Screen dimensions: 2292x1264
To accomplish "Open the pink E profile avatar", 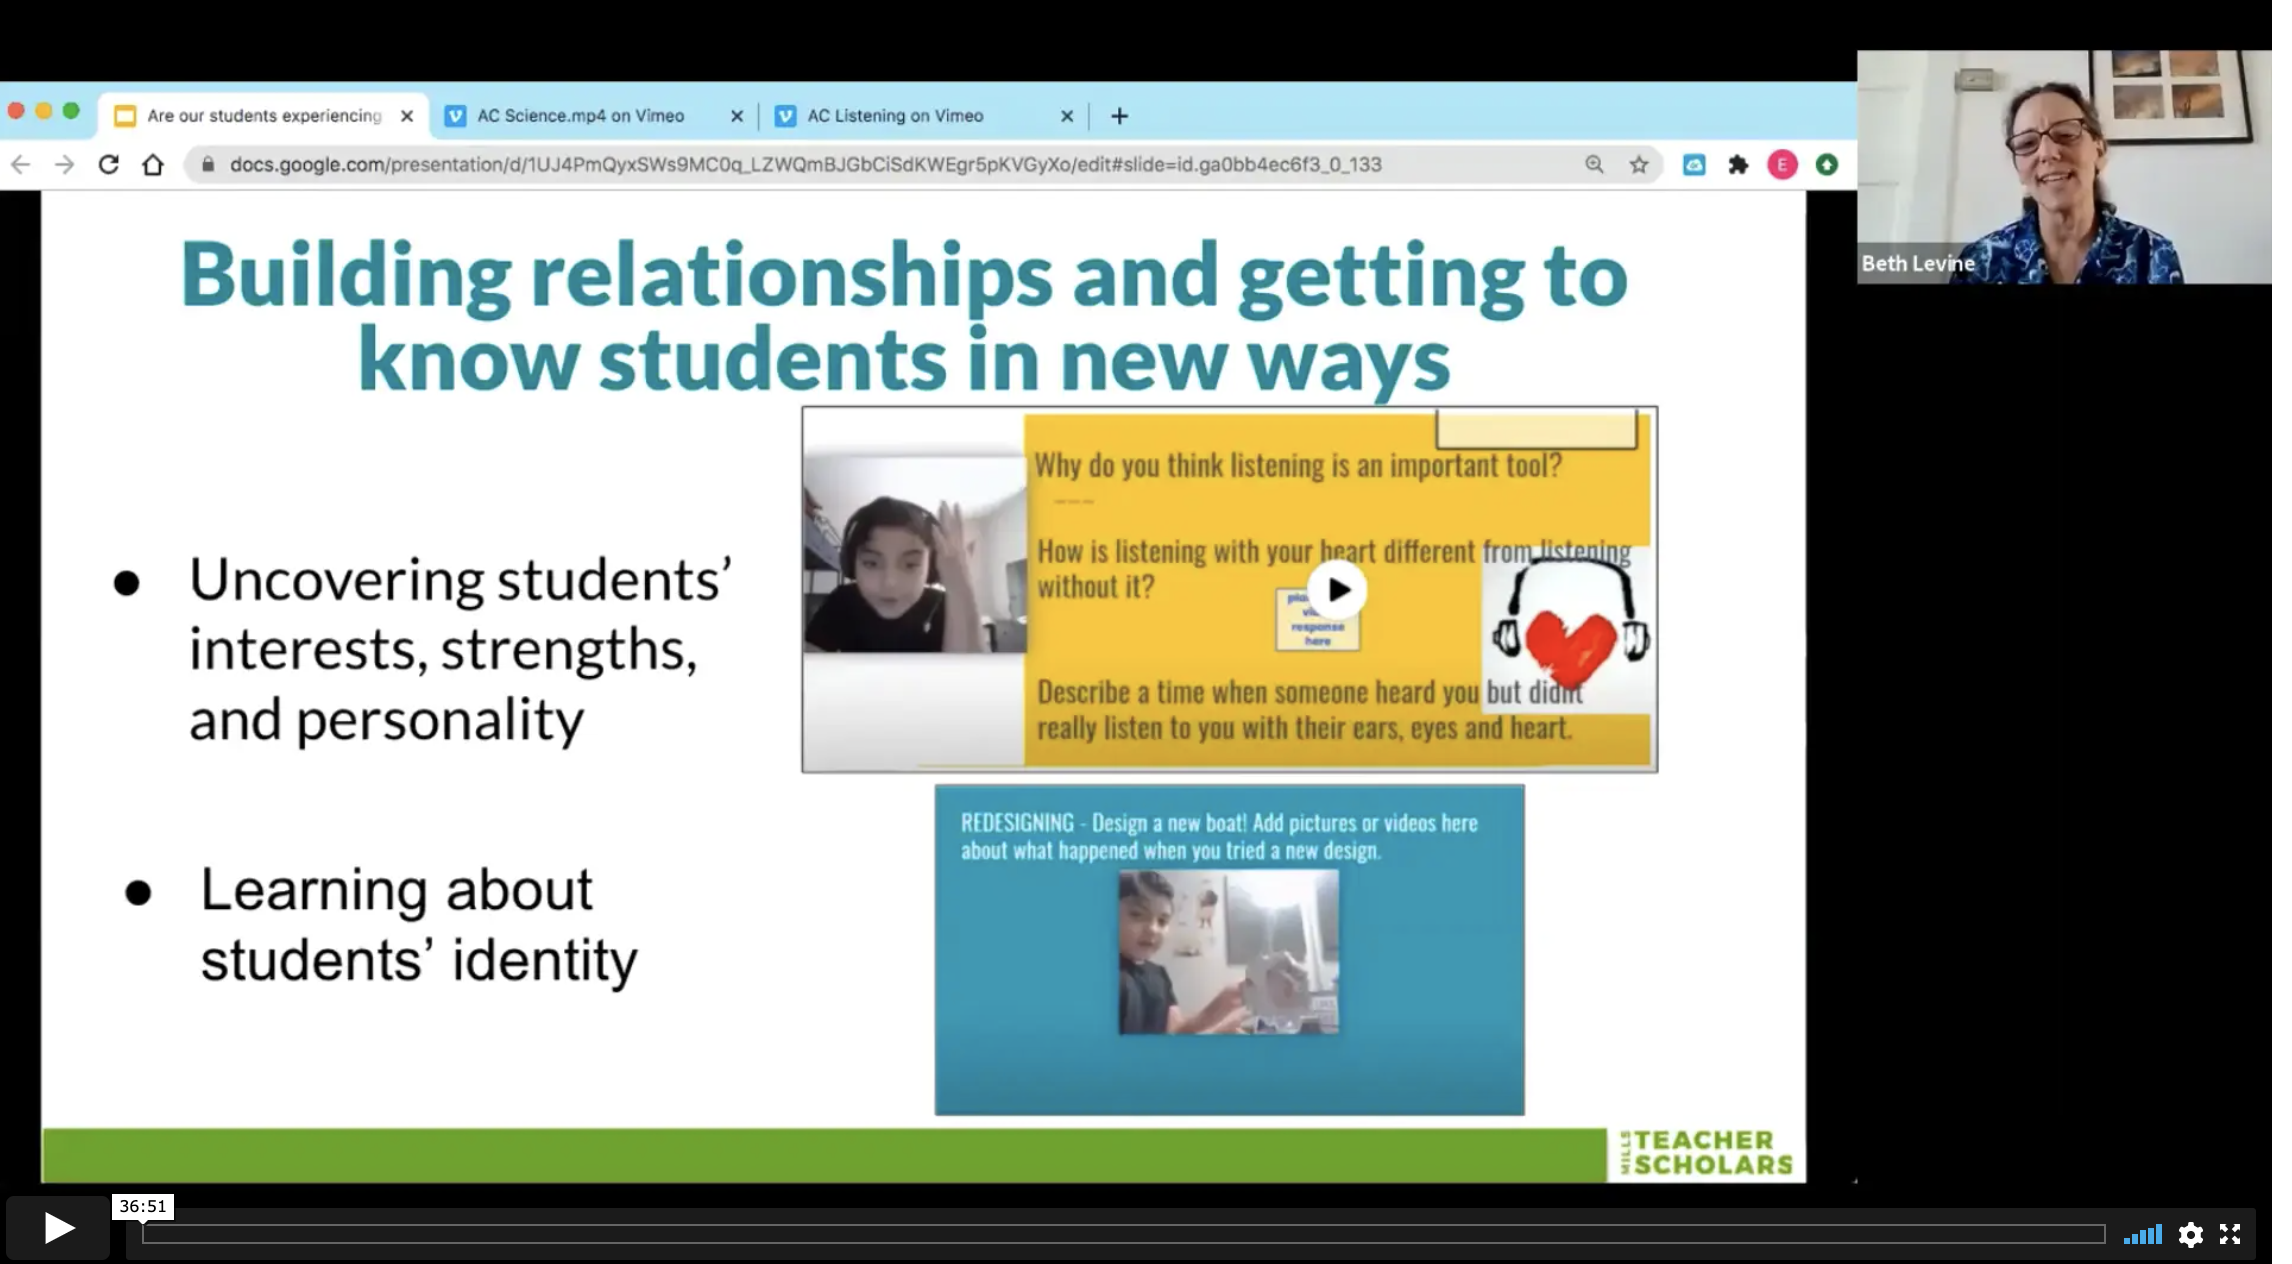I will [x=1782, y=165].
